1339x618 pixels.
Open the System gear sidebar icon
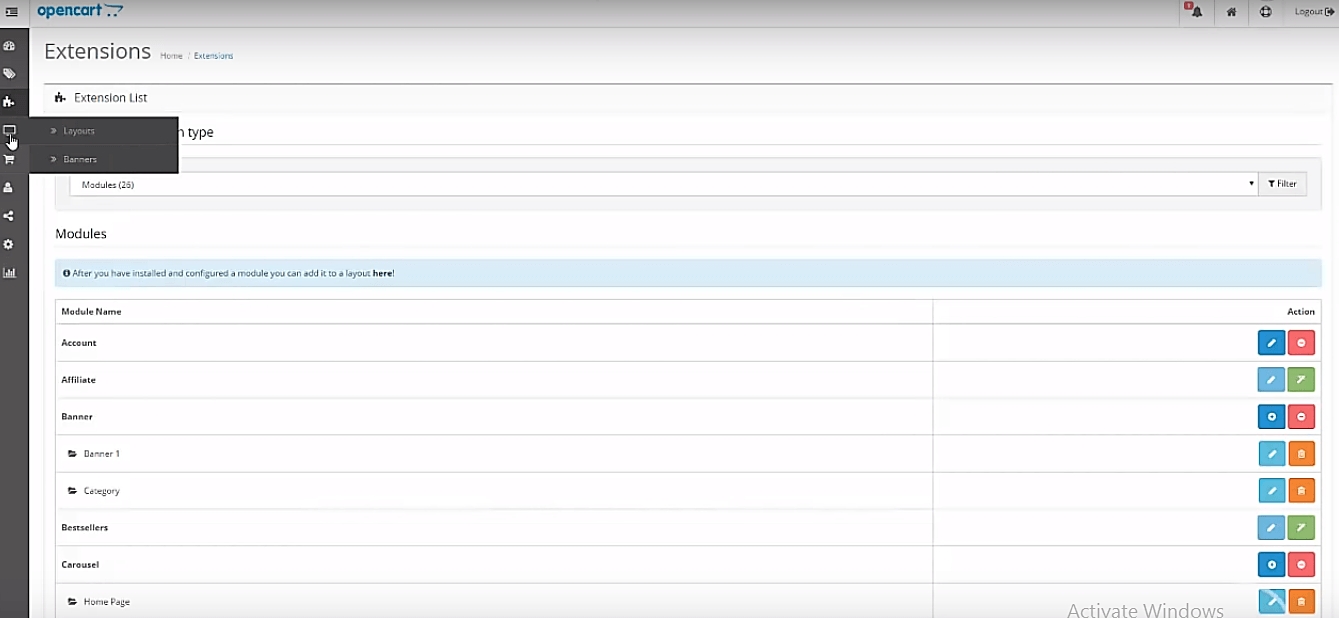(9, 244)
